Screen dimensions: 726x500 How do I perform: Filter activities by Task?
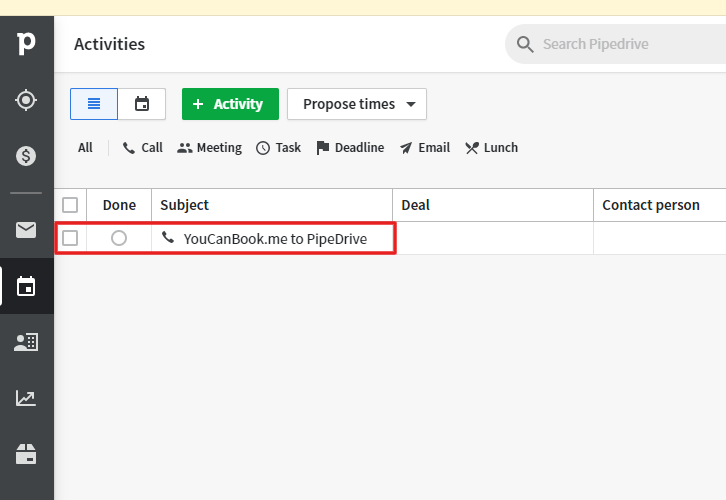[x=278, y=148]
